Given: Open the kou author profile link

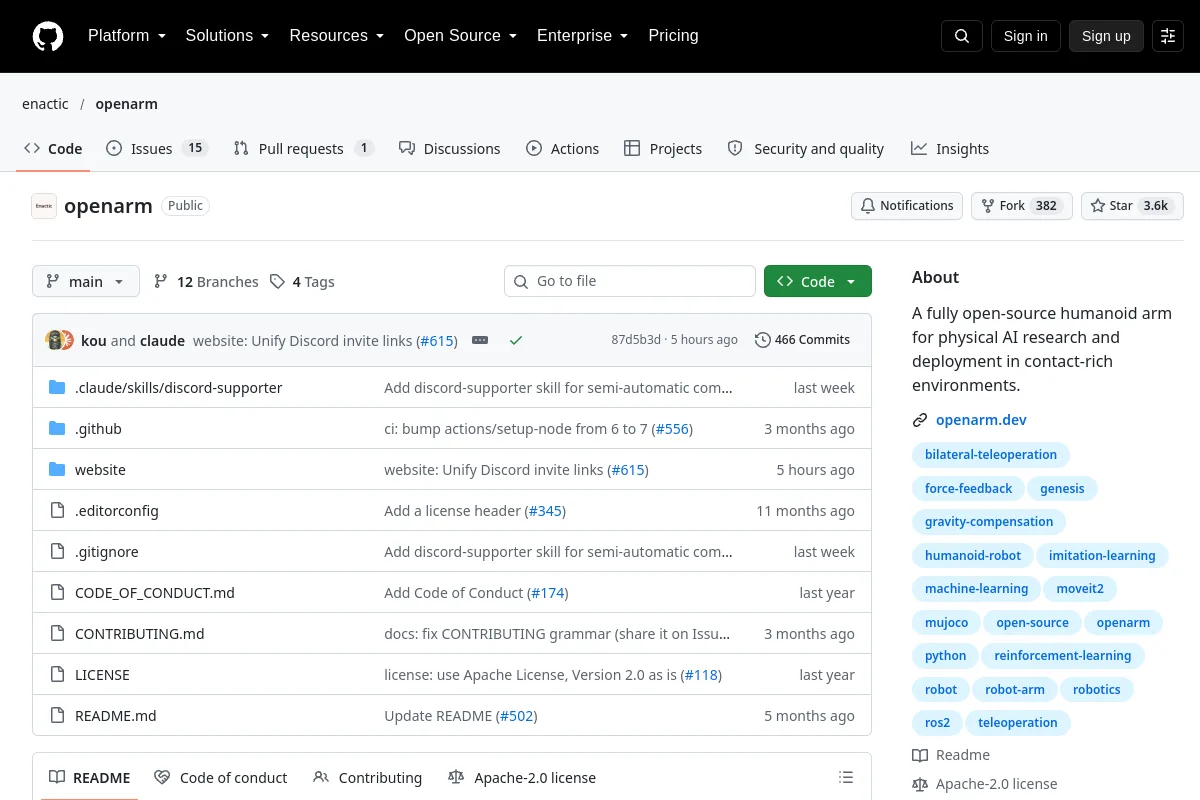Looking at the screenshot, I should click(x=94, y=340).
